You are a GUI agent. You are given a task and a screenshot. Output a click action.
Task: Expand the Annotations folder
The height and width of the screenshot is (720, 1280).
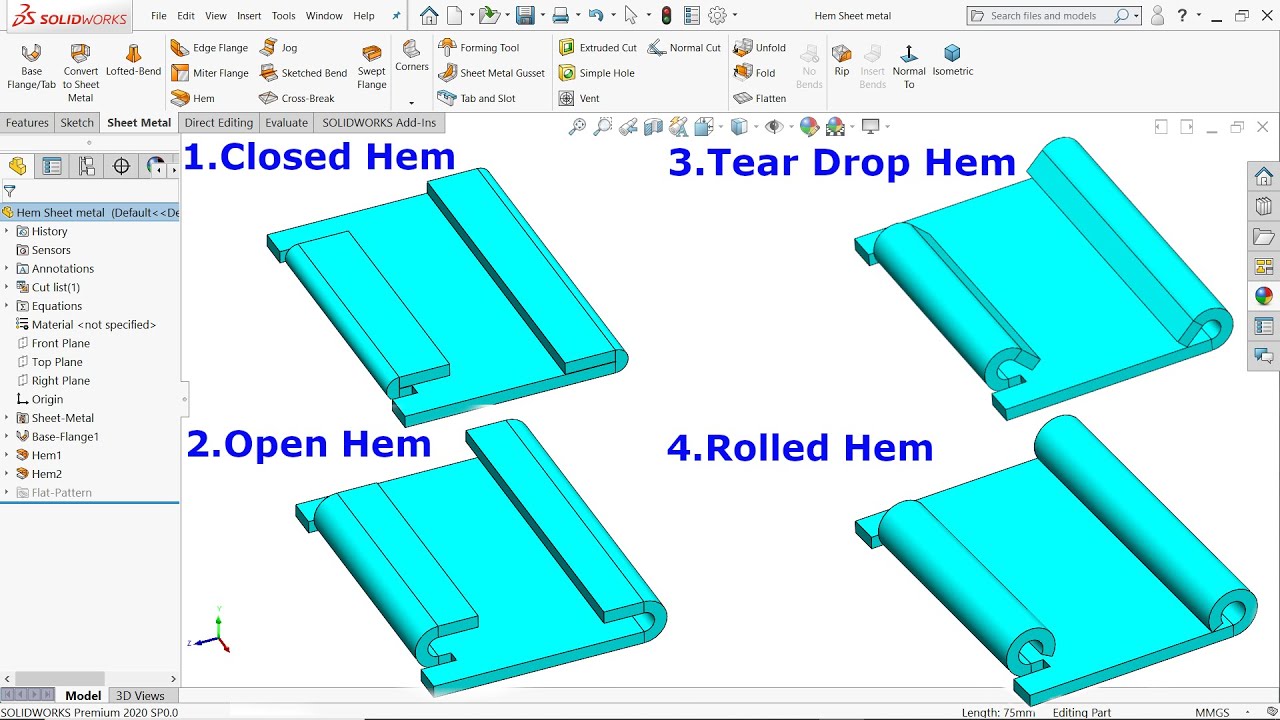[7, 269]
